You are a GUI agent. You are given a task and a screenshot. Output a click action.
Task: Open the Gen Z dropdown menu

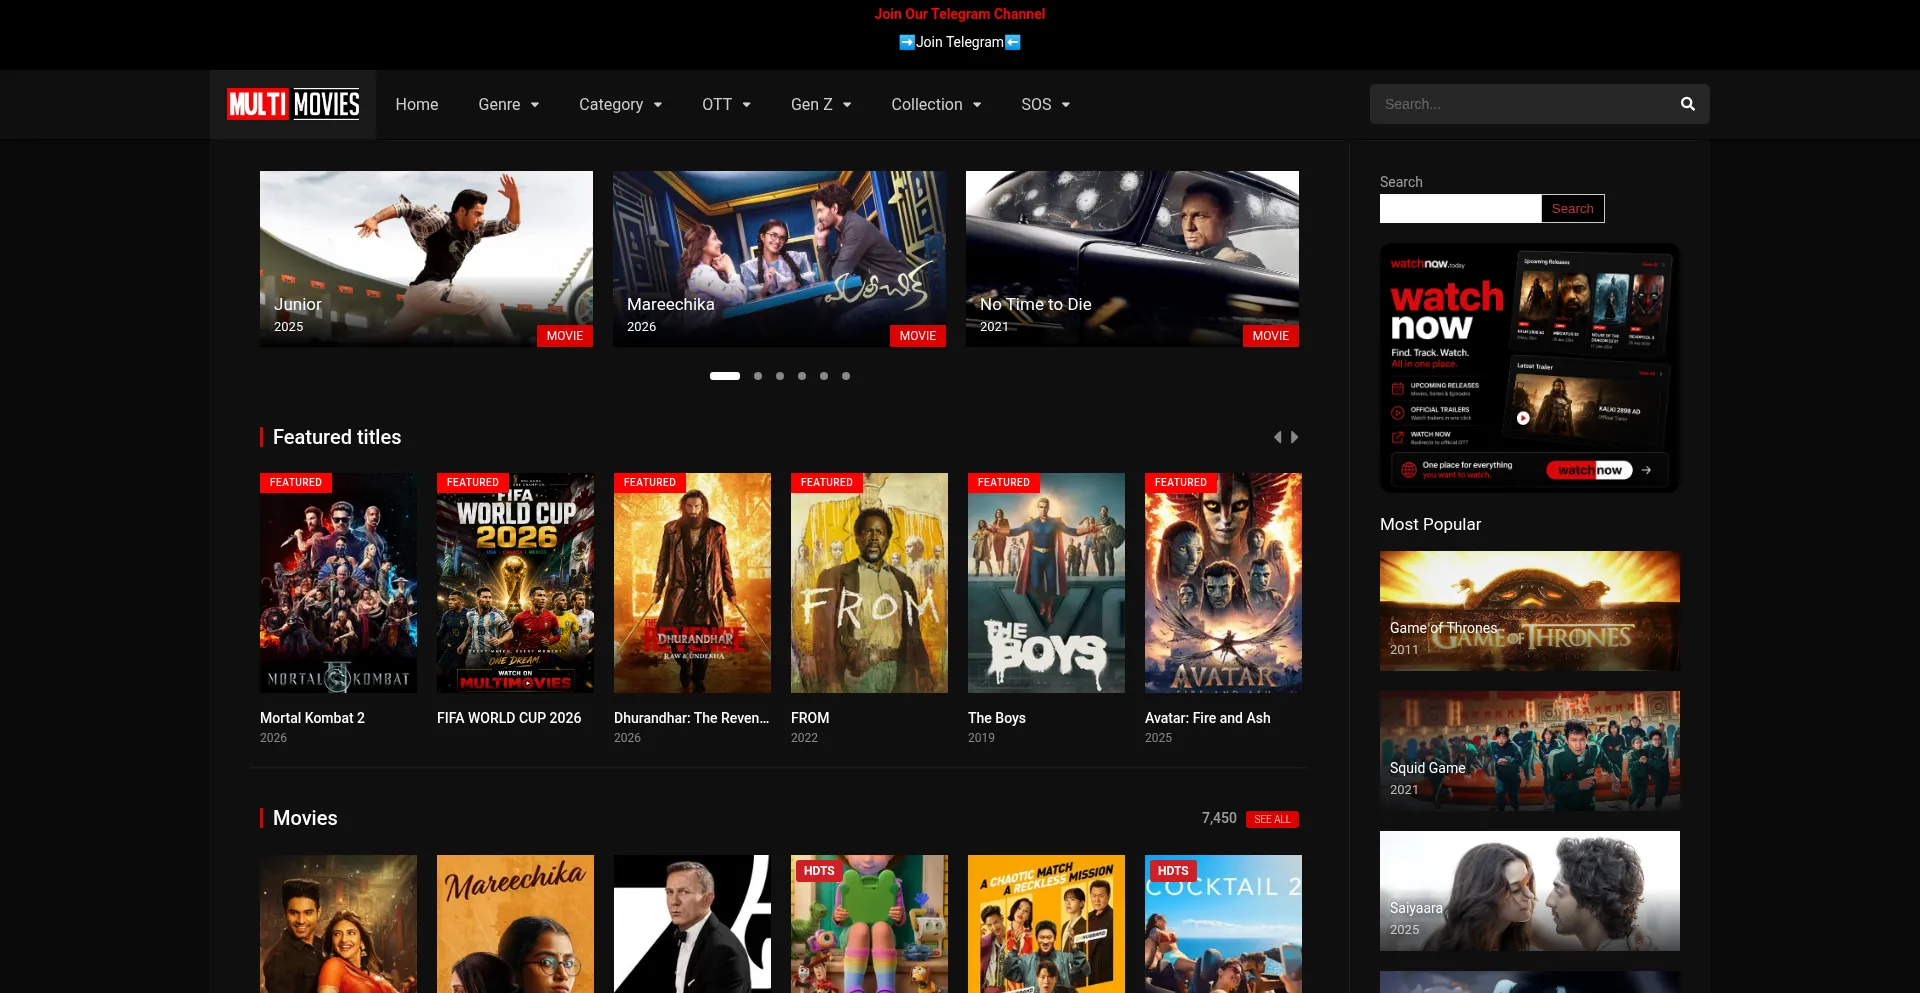(821, 104)
